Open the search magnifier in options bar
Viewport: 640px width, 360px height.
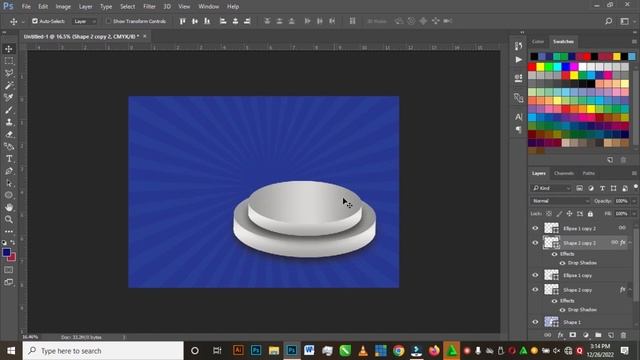point(608,21)
